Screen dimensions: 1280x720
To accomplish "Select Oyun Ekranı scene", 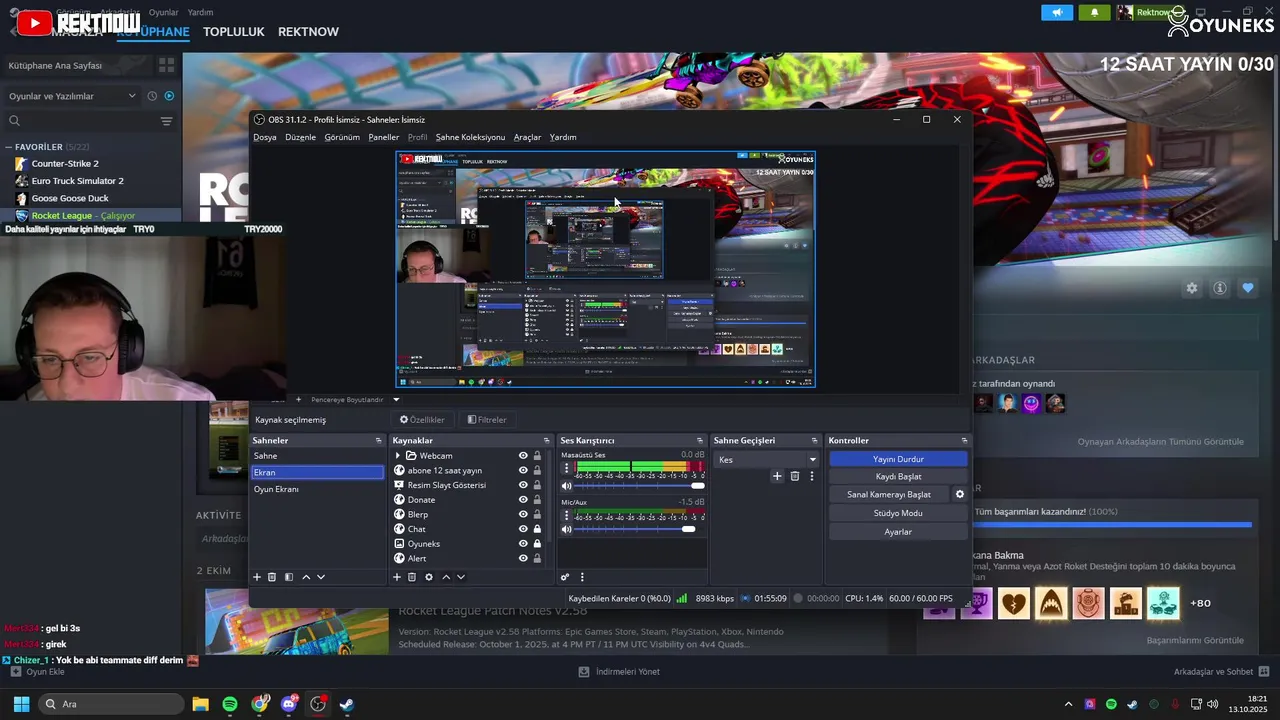I will point(317,489).
